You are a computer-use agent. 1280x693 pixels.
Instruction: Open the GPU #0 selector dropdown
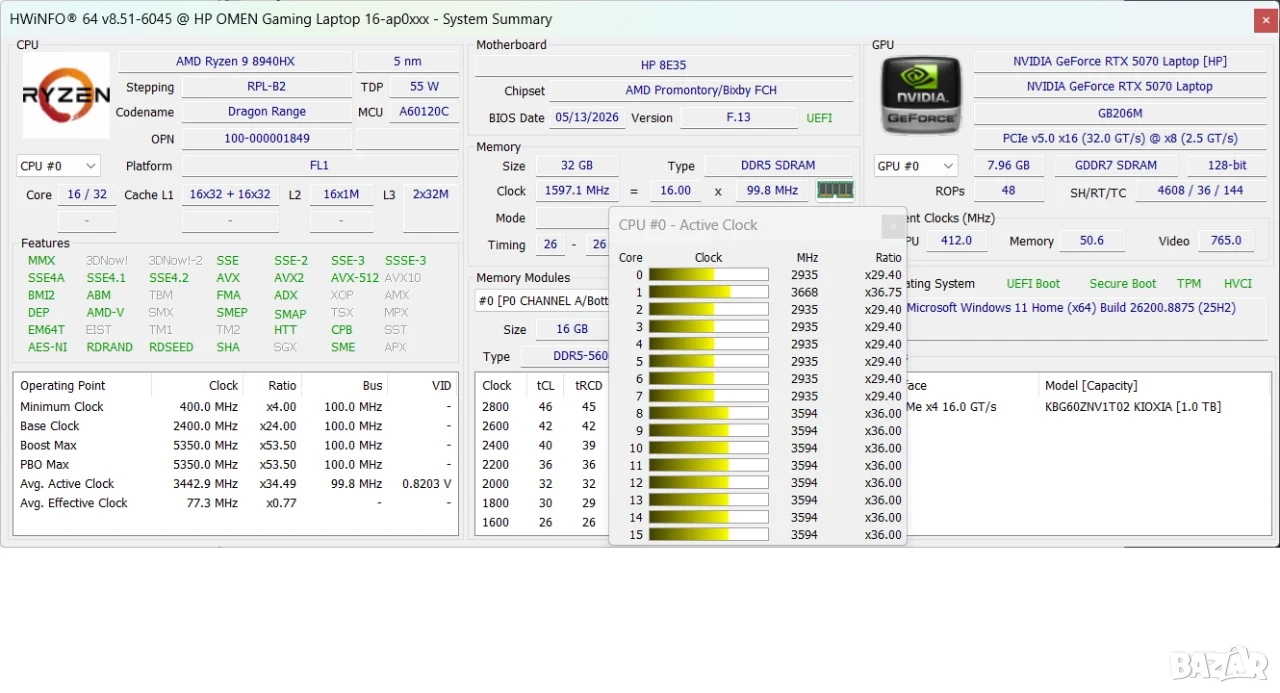[915, 166]
